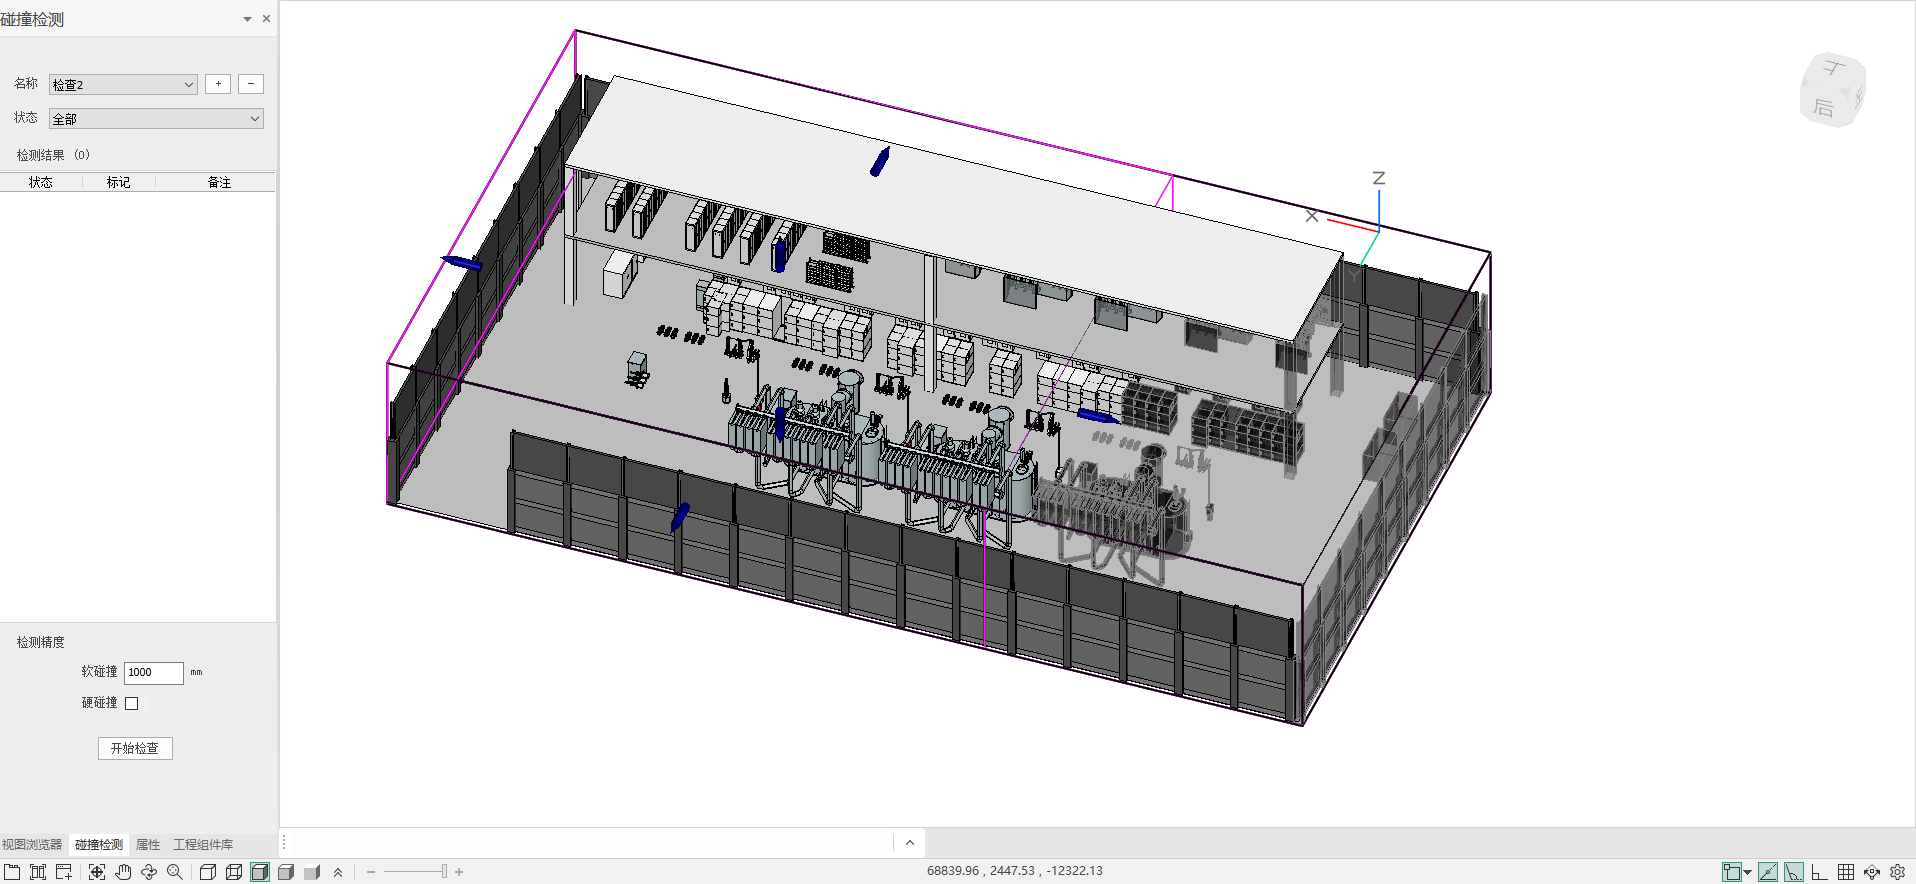Toggle the grid display icon
This screenshot has height=884, width=1916.
coord(1846,872)
